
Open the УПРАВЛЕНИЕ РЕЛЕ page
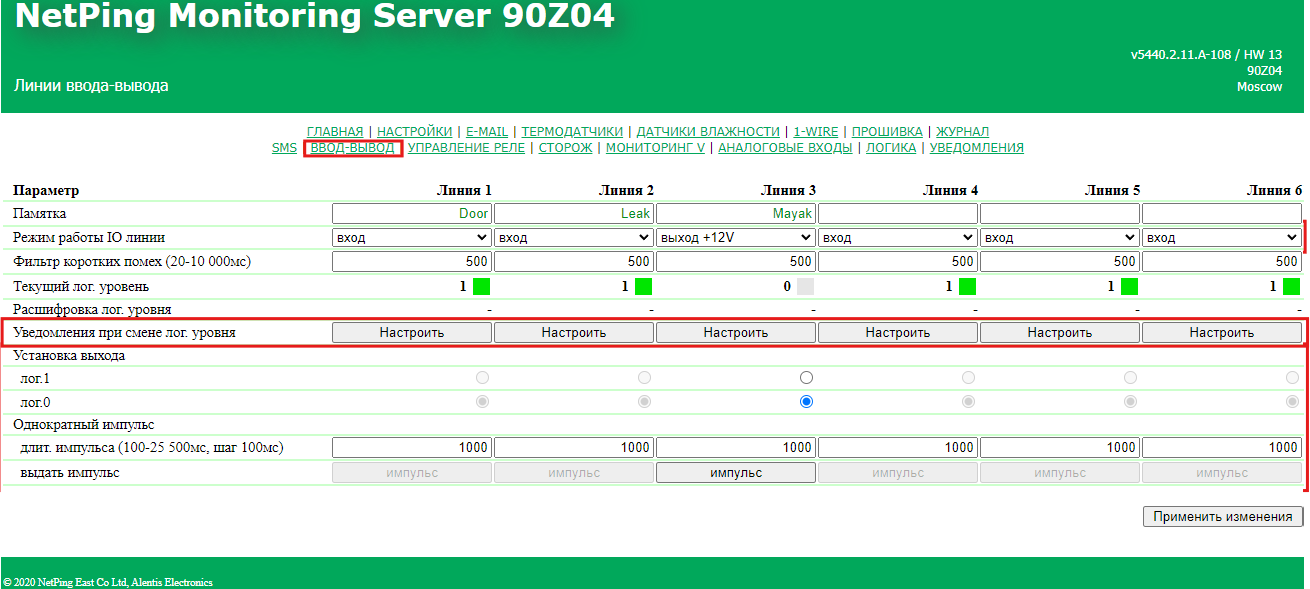click(466, 148)
